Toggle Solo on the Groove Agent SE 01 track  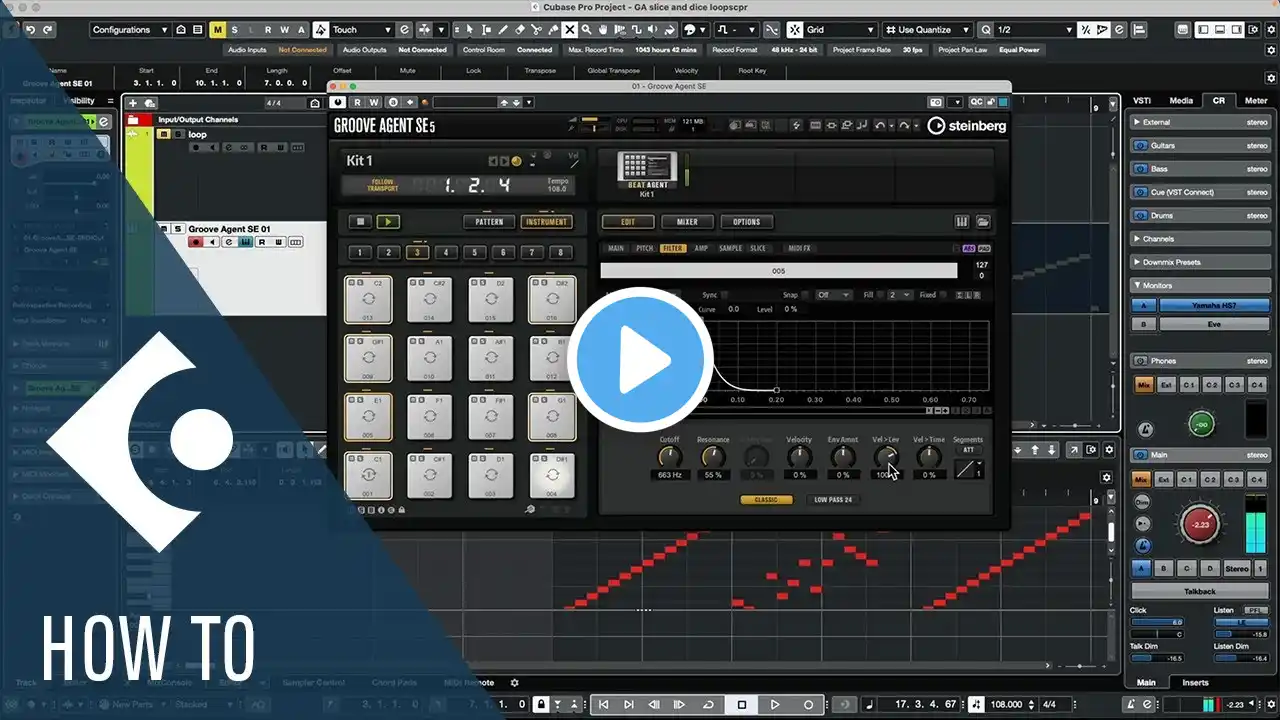click(x=178, y=229)
